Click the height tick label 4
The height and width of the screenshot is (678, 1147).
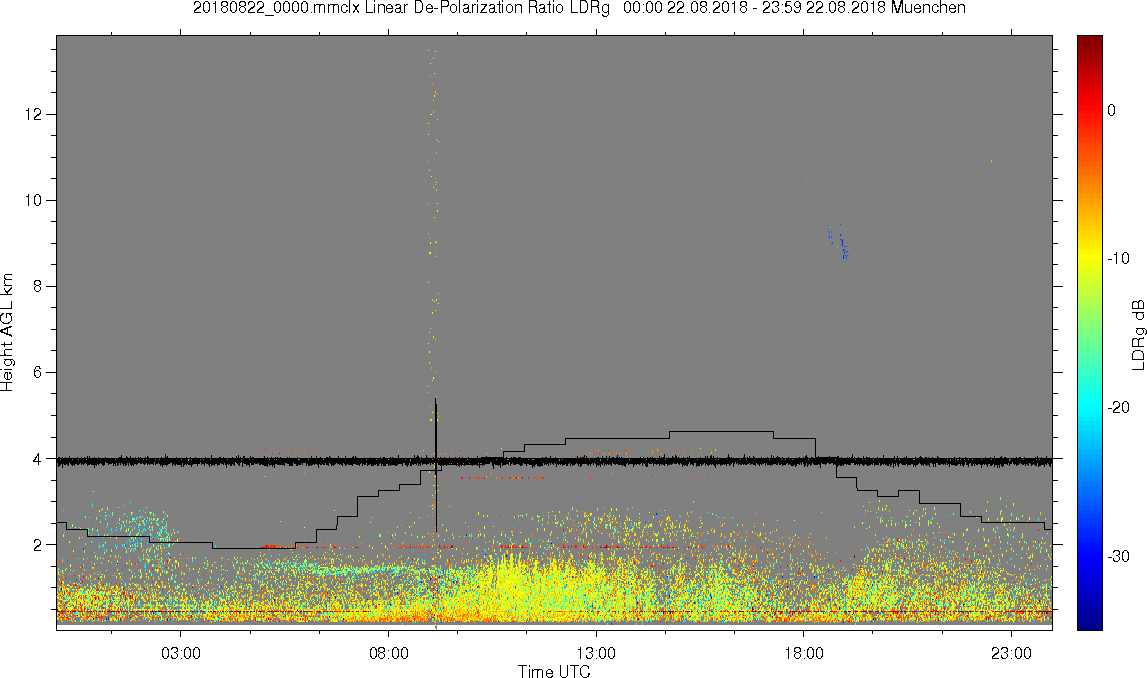pos(38,459)
